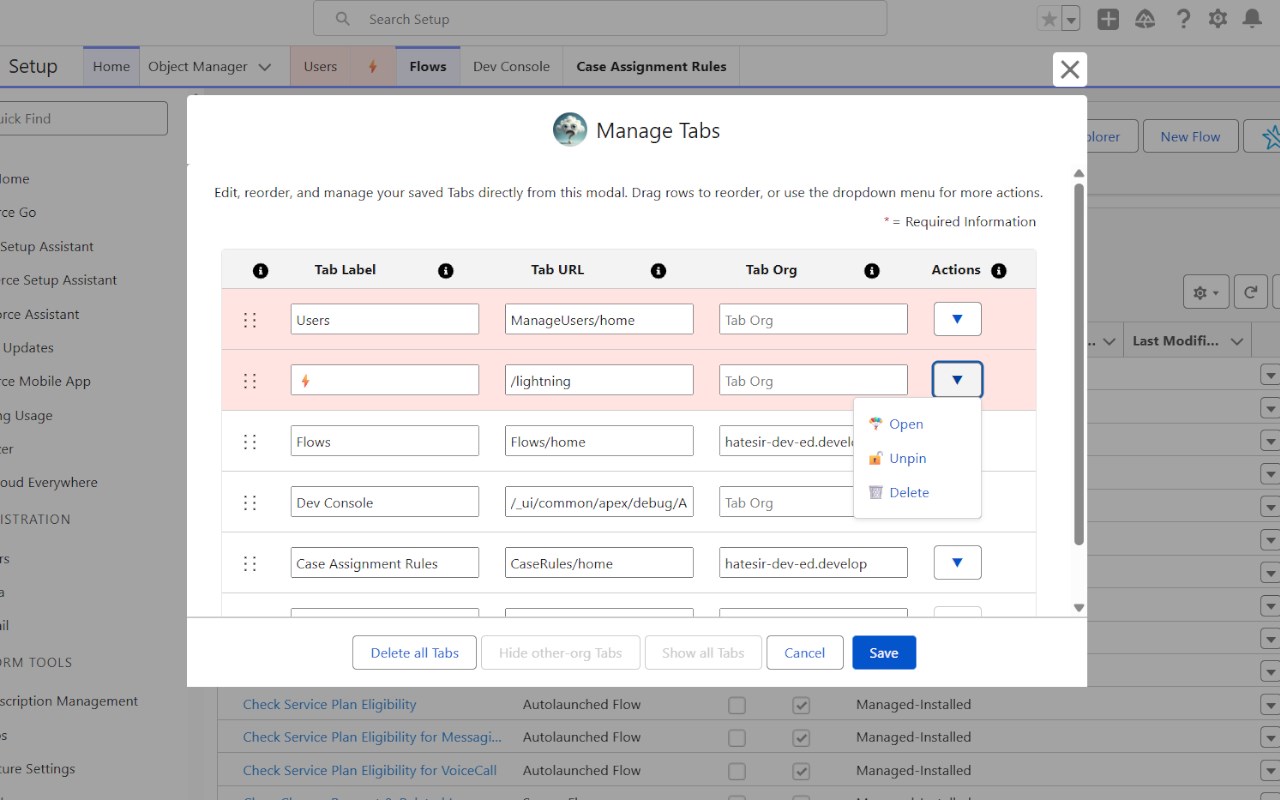Close the Manage Tabs modal with X
1280x800 pixels.
coord(1069,69)
